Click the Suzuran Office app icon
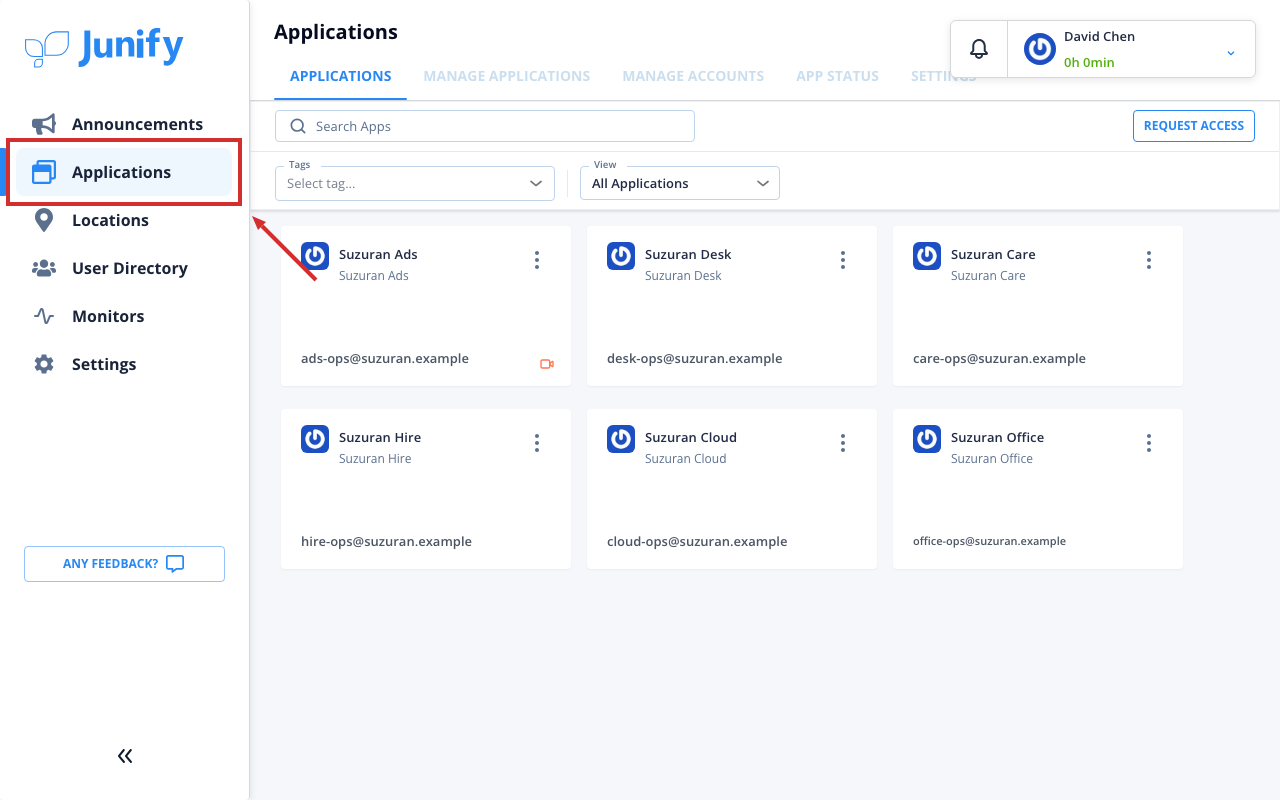The image size is (1280, 800). pos(927,439)
